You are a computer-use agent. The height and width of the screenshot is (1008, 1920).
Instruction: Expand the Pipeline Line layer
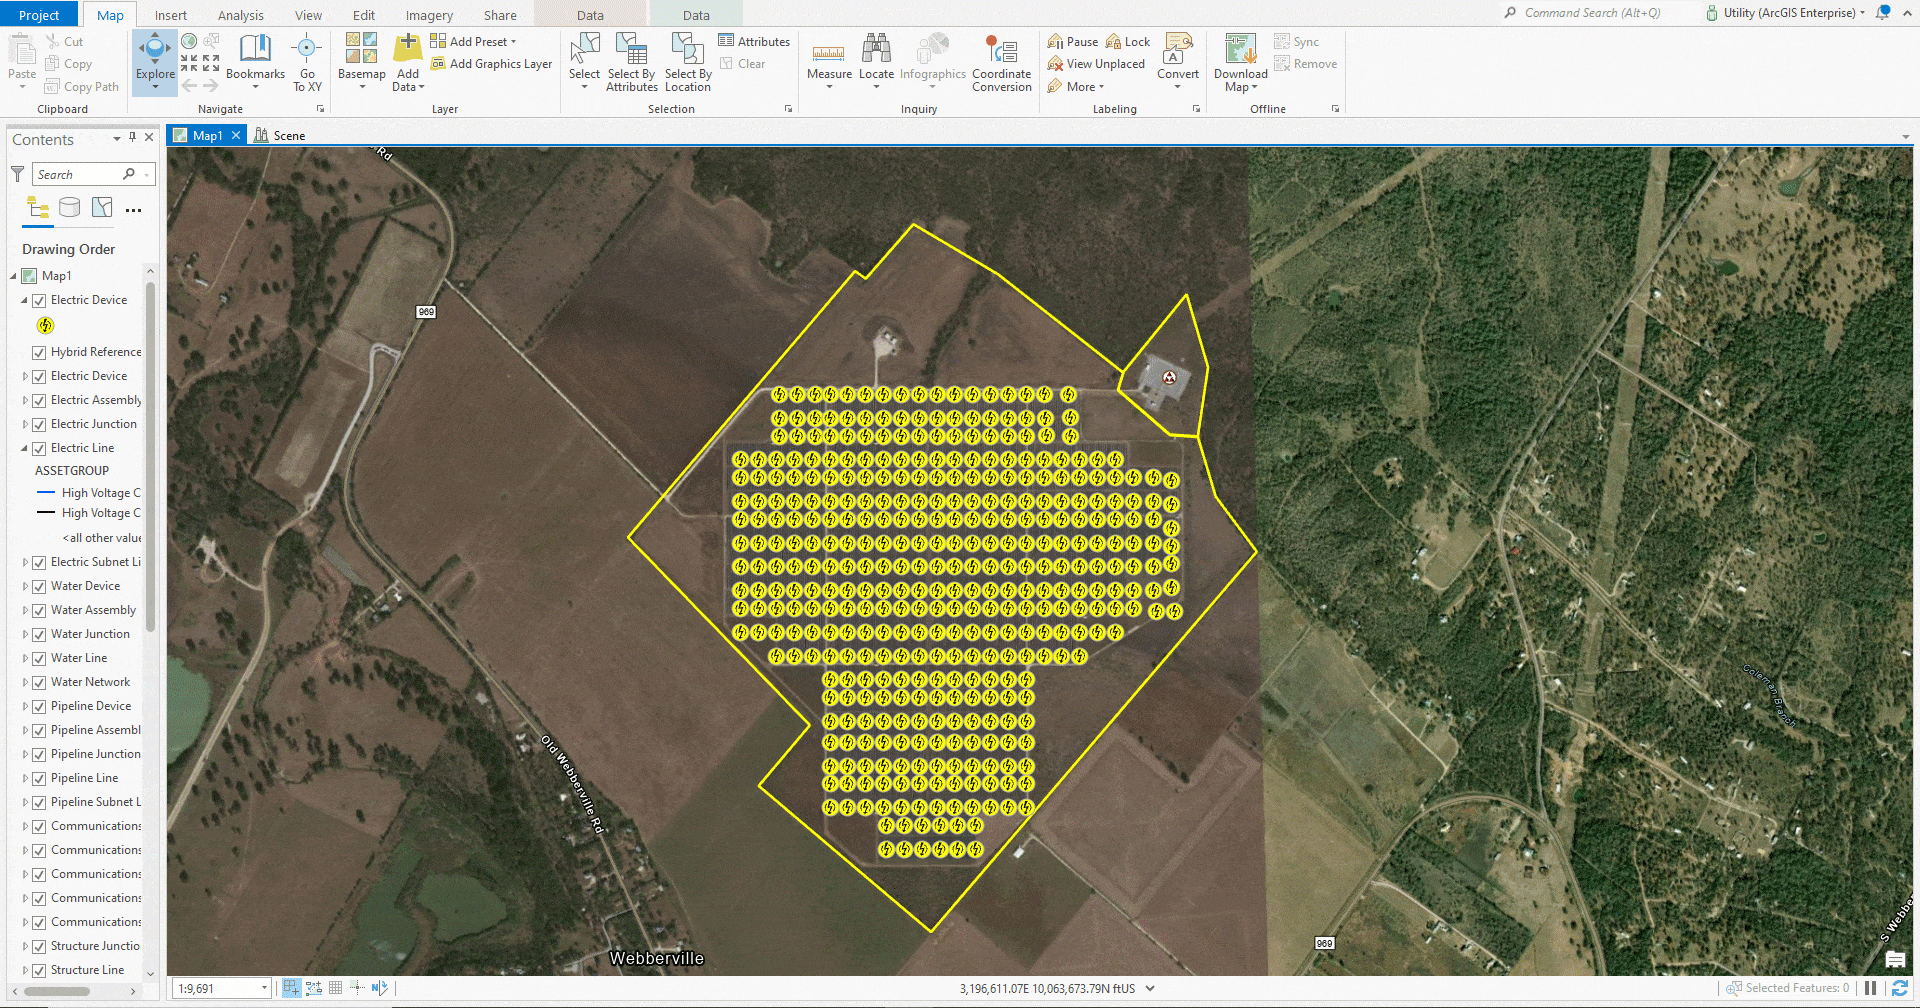(25, 778)
